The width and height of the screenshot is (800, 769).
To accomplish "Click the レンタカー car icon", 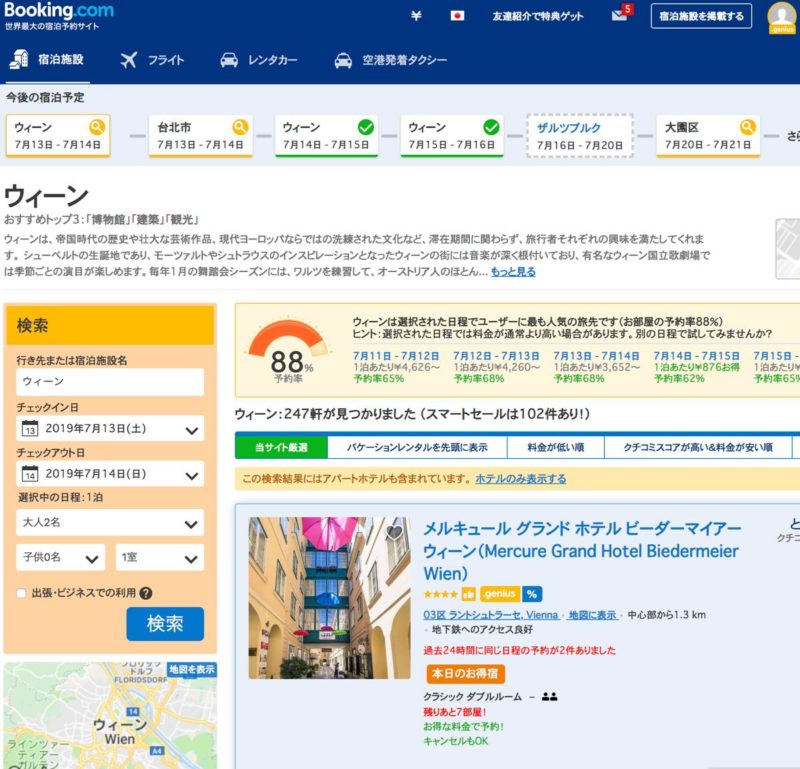I will pyautogui.click(x=229, y=60).
